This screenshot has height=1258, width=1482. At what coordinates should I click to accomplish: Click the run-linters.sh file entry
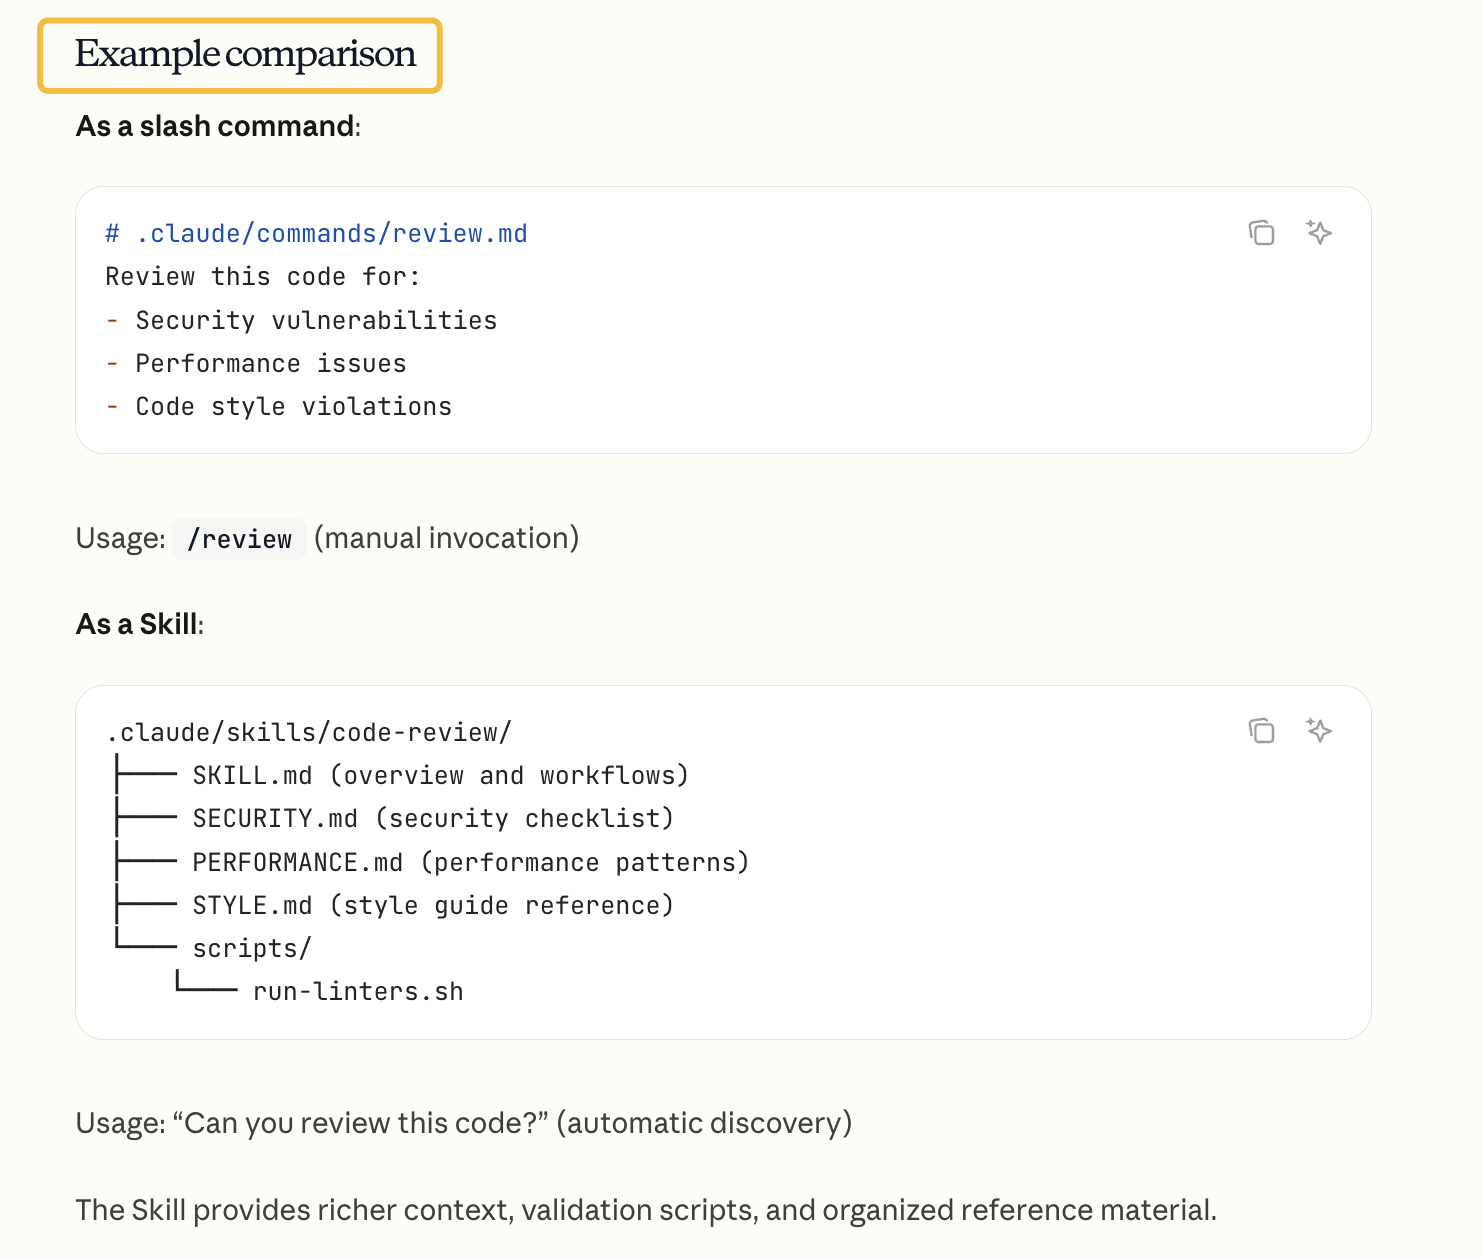pyautogui.click(x=358, y=992)
